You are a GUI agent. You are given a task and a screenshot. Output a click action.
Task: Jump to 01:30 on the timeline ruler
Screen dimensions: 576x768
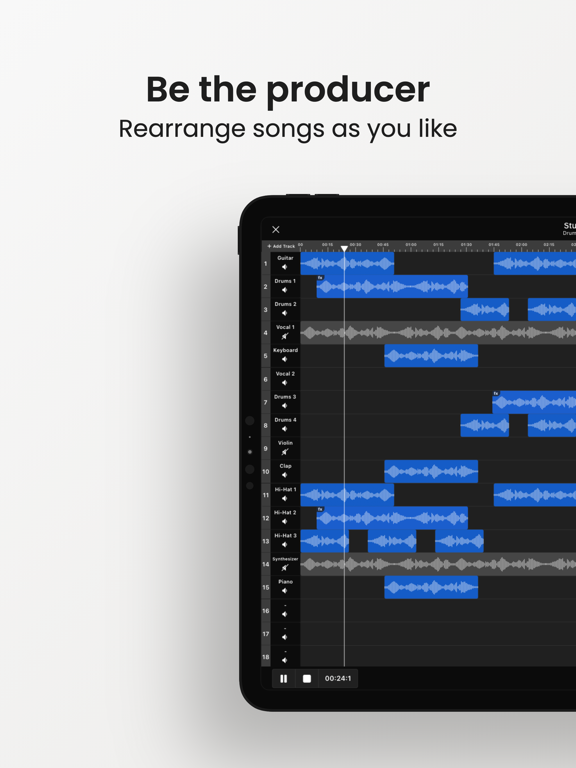pyautogui.click(x=466, y=245)
